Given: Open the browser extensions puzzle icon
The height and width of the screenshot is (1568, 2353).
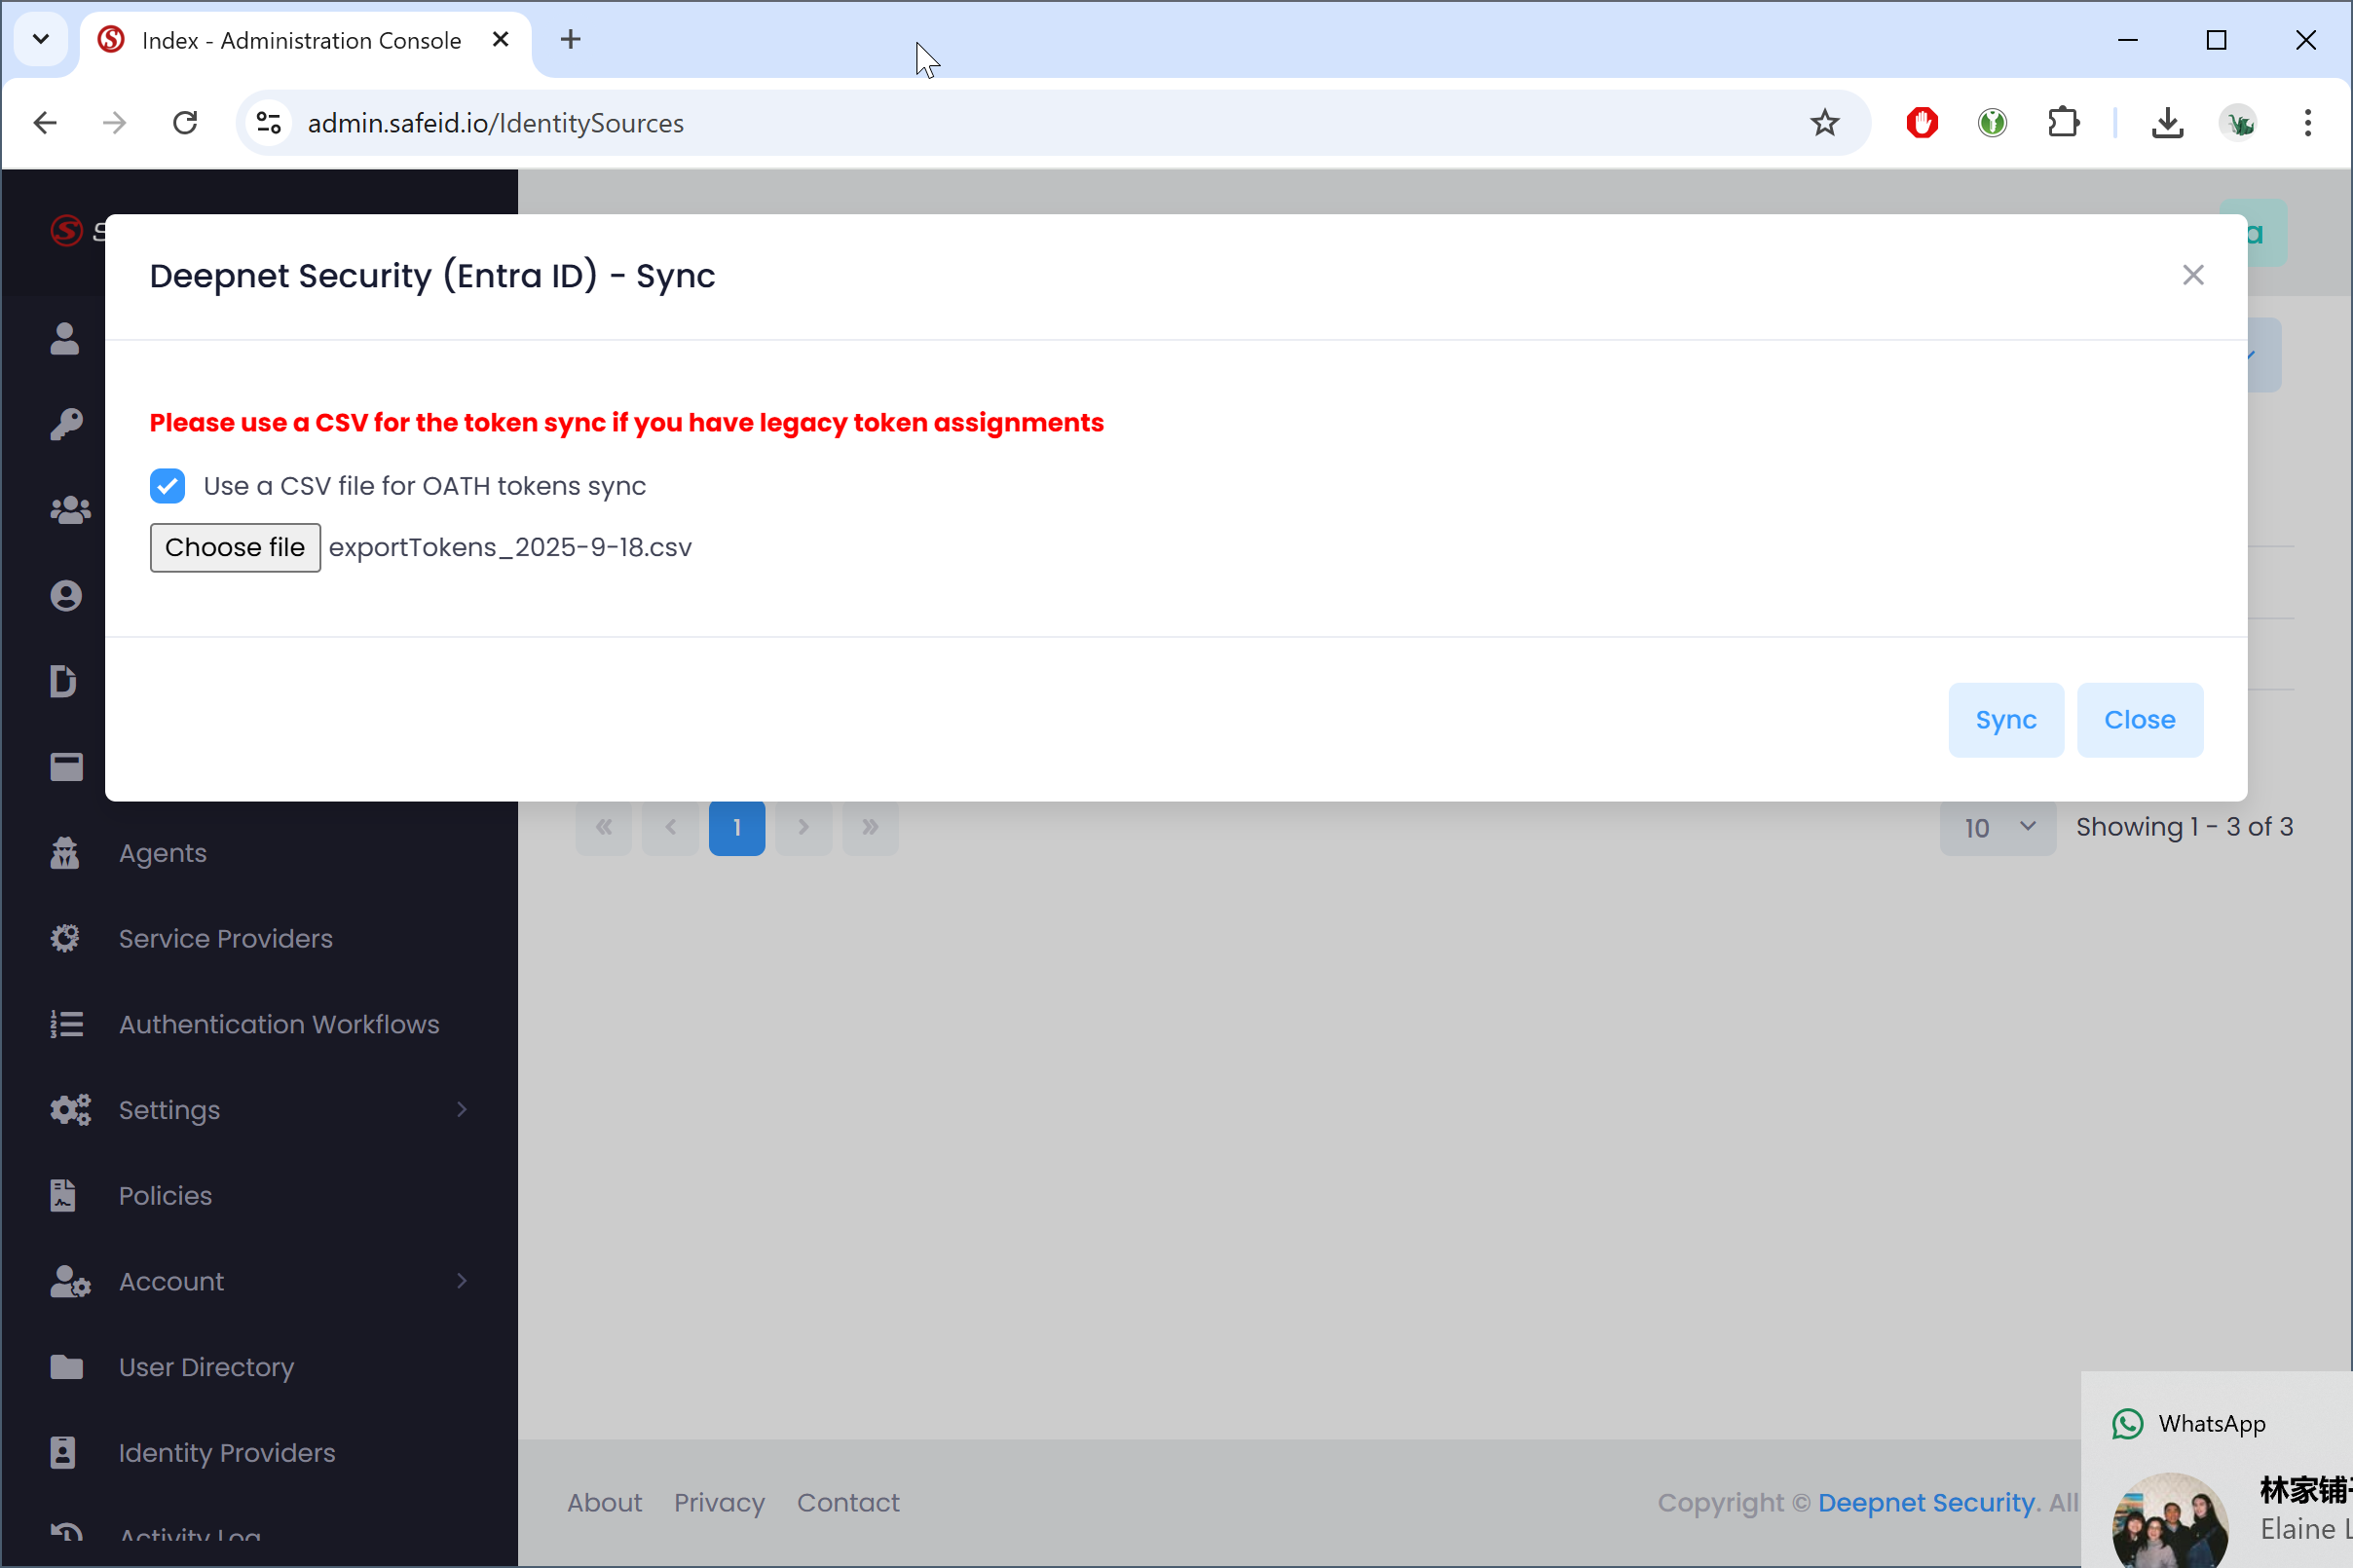Looking at the screenshot, I should (x=2063, y=123).
